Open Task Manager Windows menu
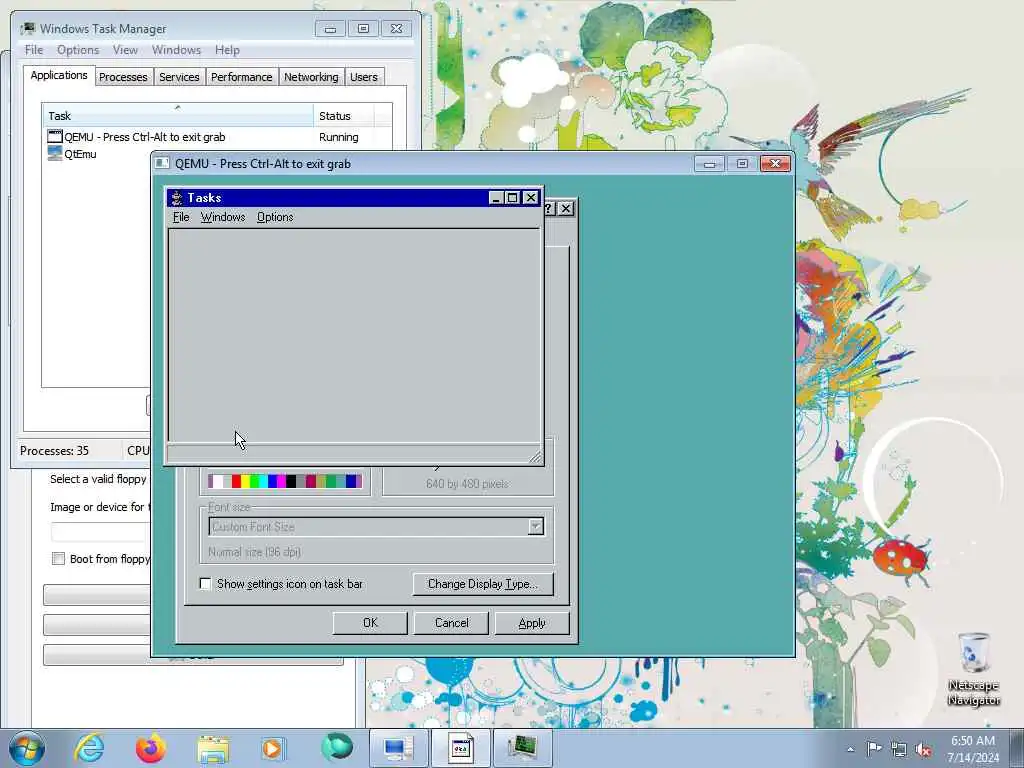This screenshot has width=1024, height=768. [x=176, y=50]
